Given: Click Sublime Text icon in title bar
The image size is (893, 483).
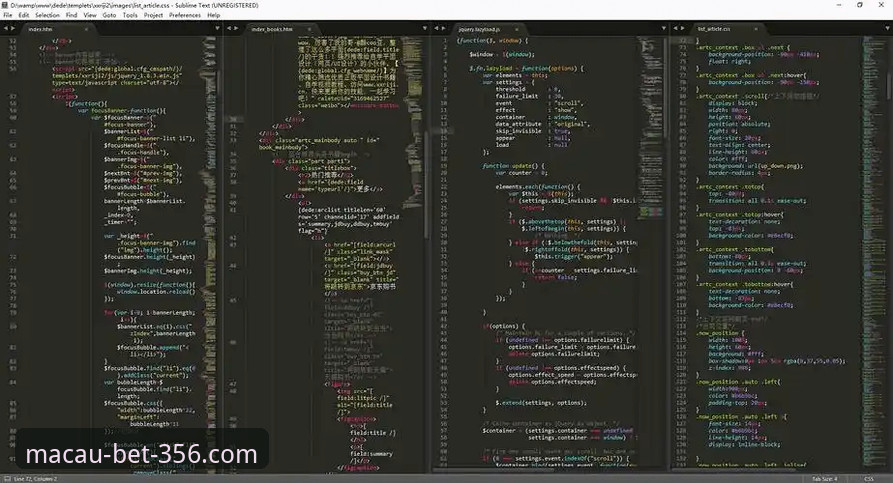Looking at the screenshot, I should point(6,5).
